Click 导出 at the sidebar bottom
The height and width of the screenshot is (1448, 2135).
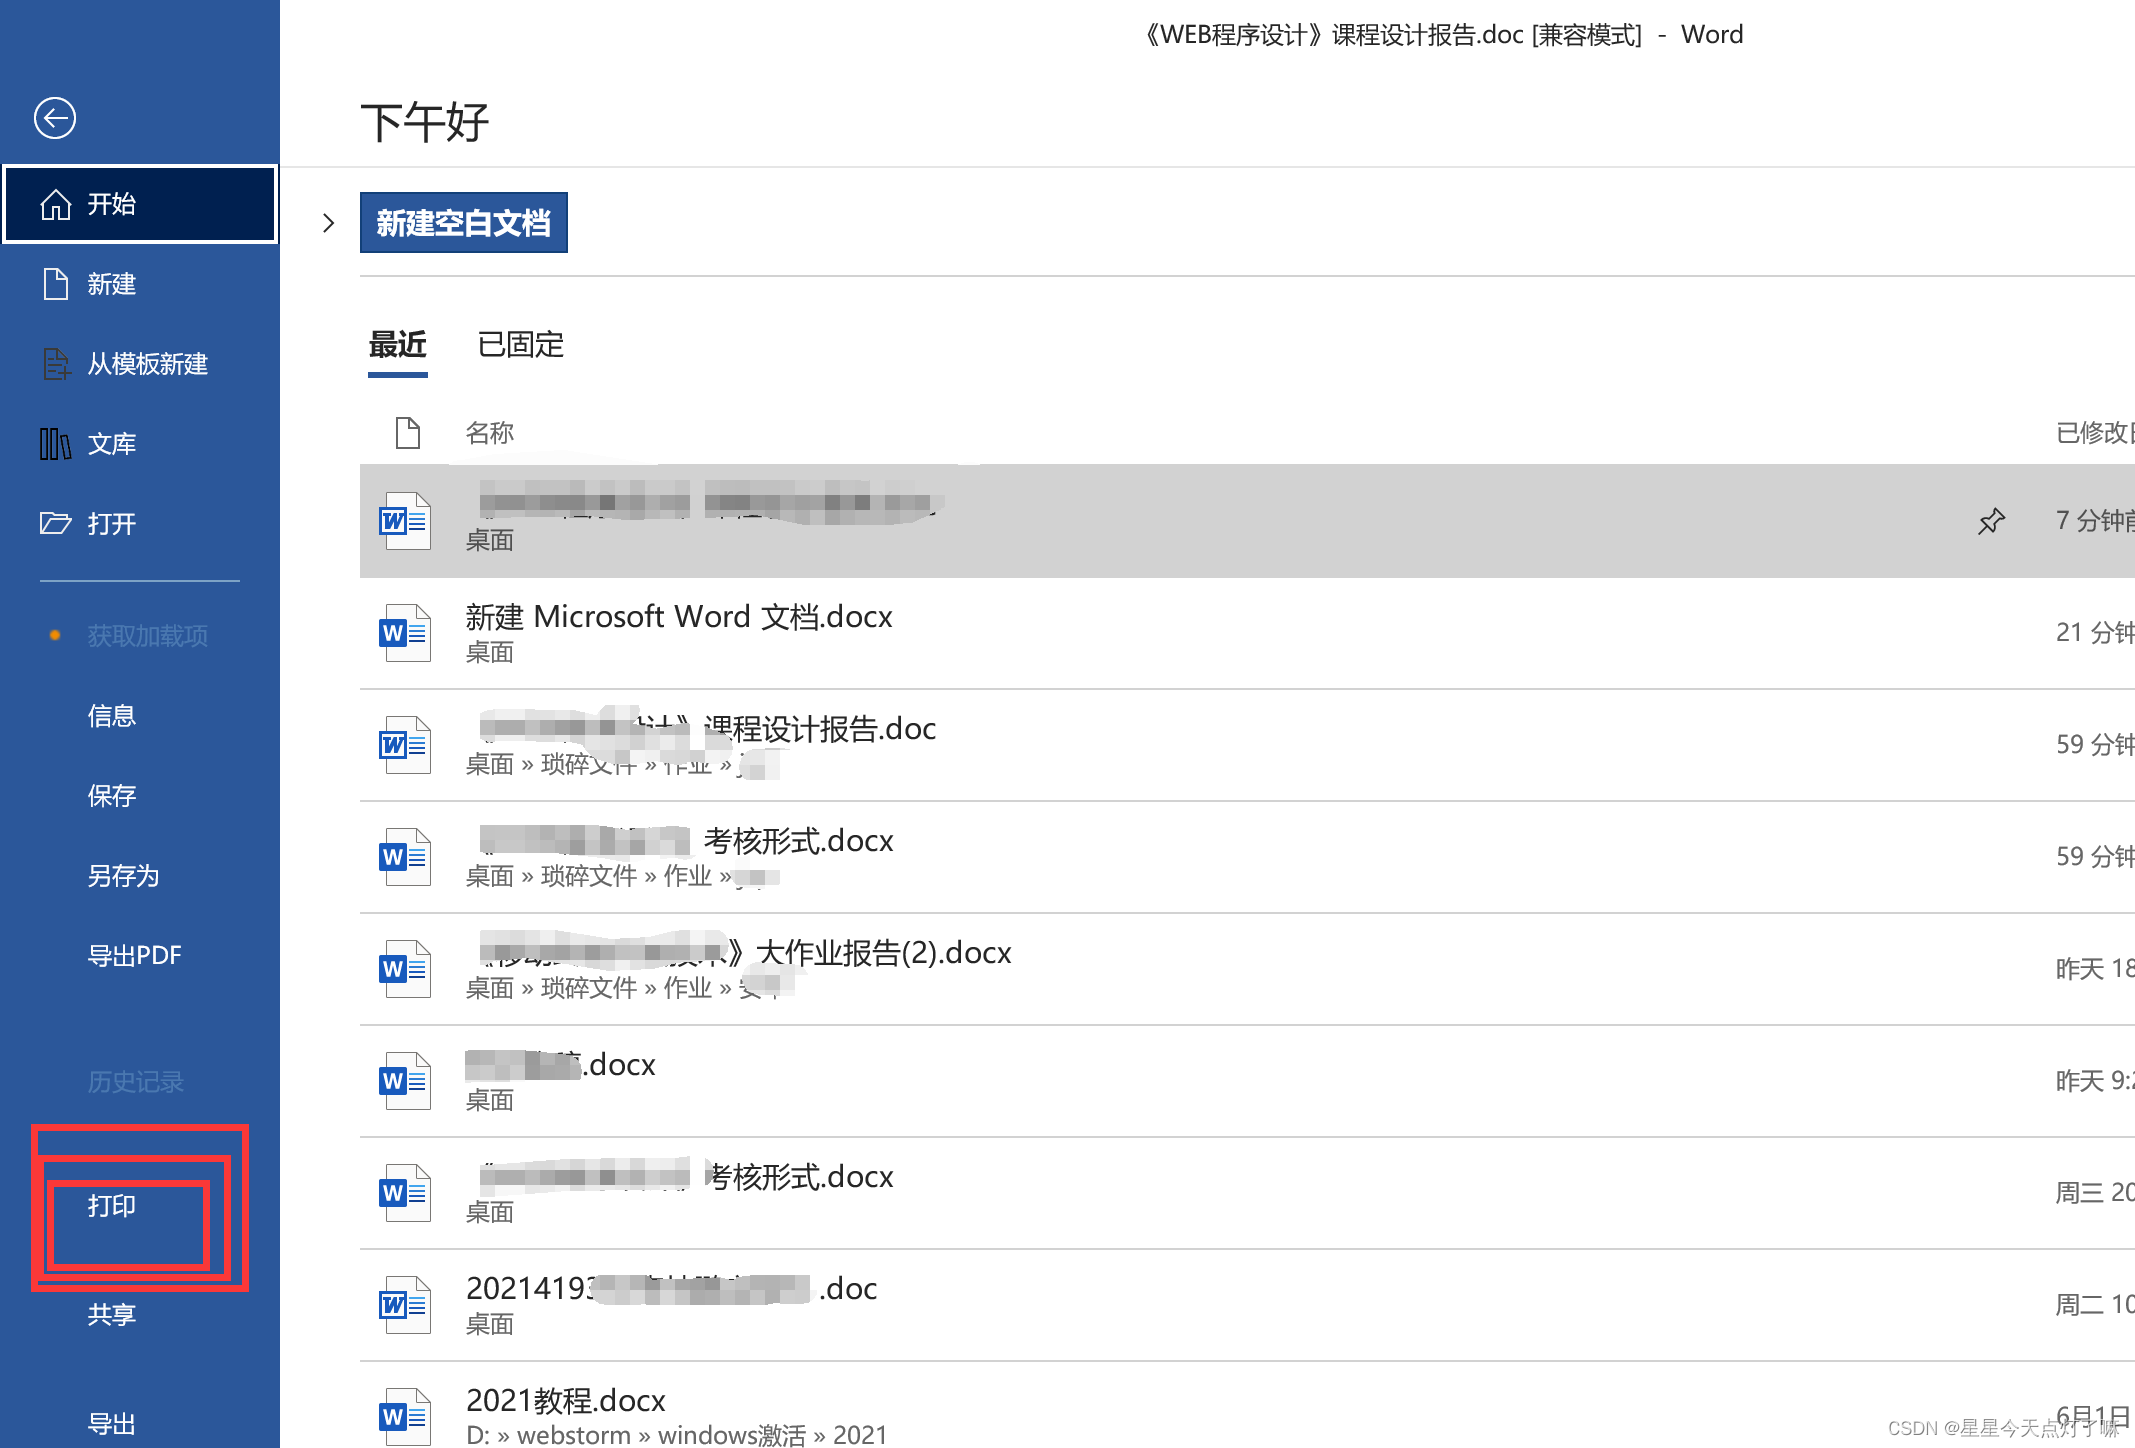[x=111, y=1424]
